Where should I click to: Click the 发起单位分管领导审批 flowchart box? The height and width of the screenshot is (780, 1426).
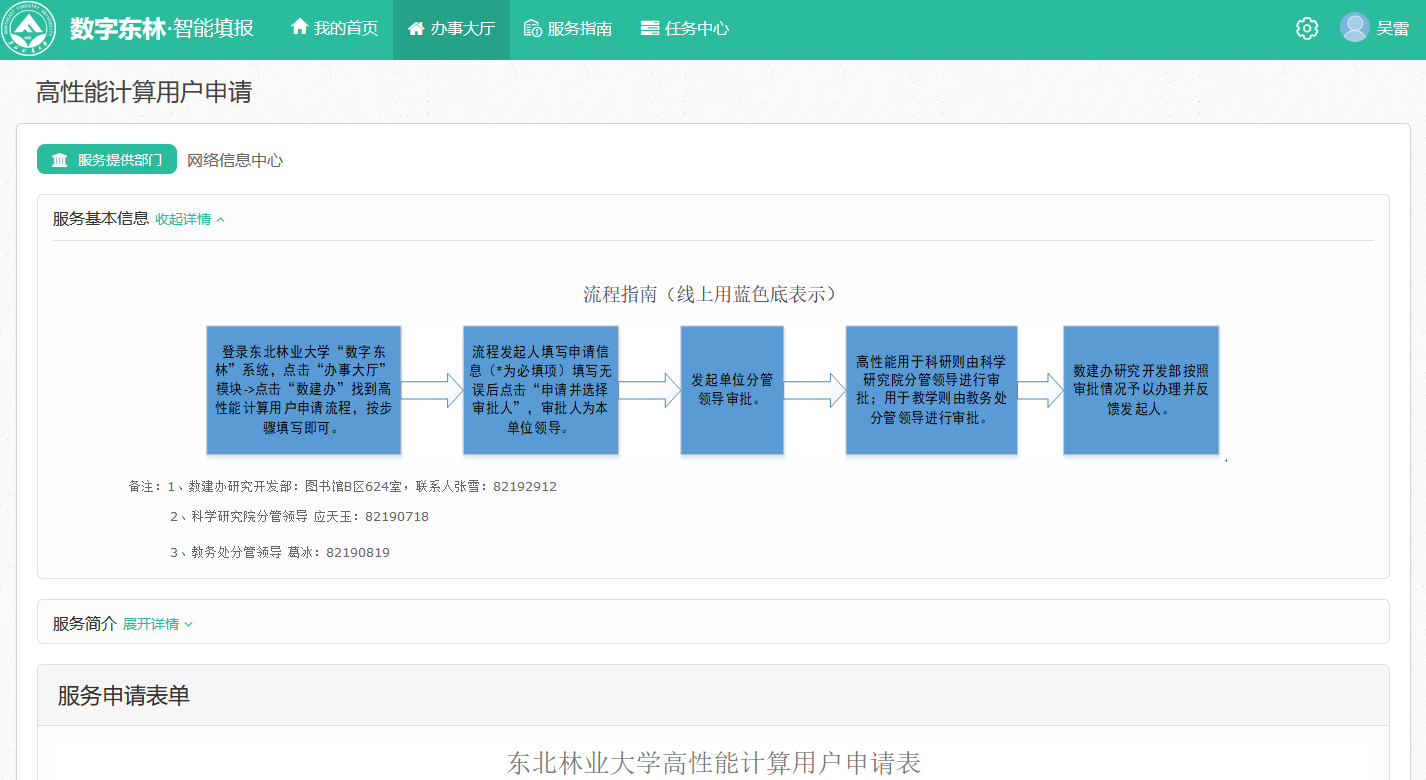tap(732, 390)
